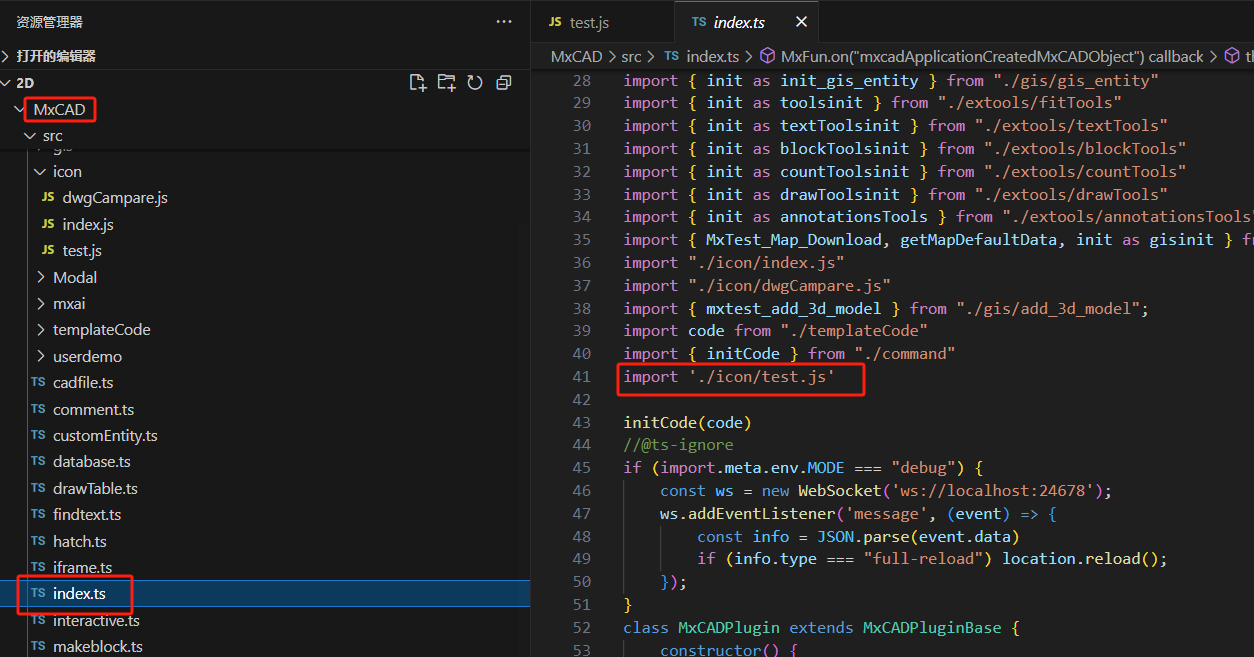Select the index.ts editor tab
Image resolution: width=1254 pixels, height=657 pixels.
click(x=739, y=22)
